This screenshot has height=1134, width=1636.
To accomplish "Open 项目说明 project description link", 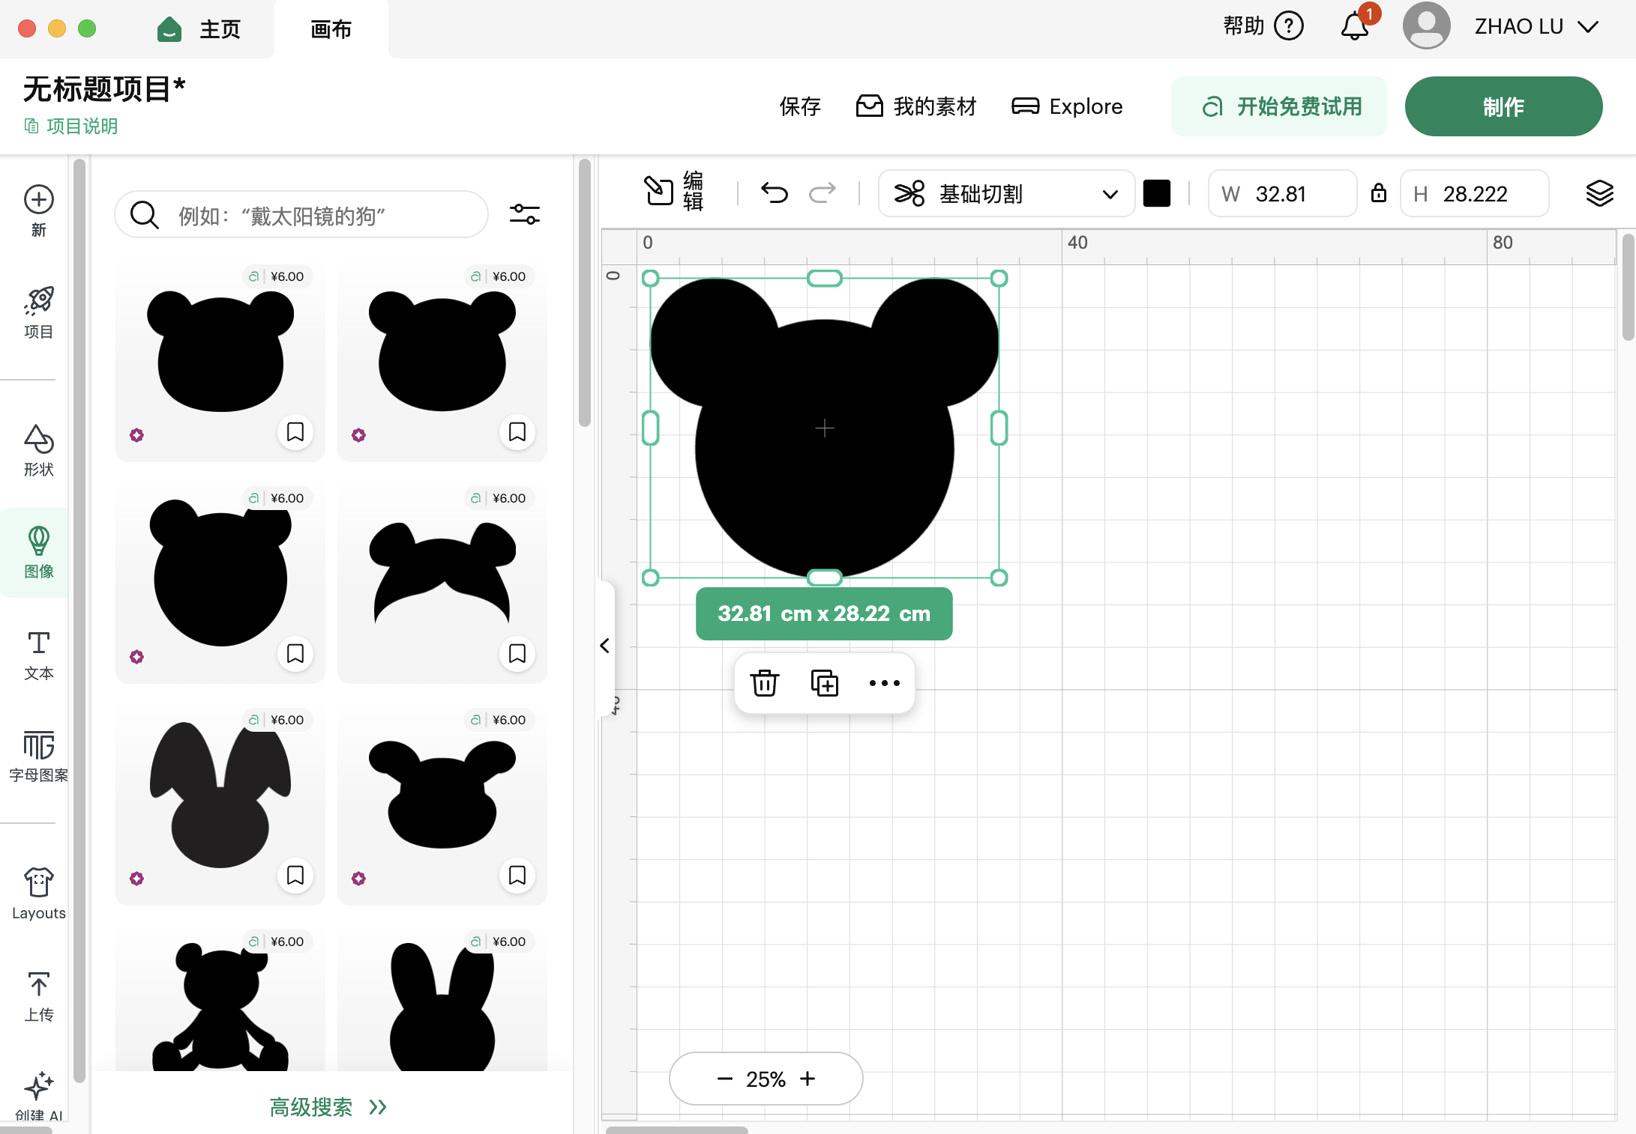I will tap(71, 126).
